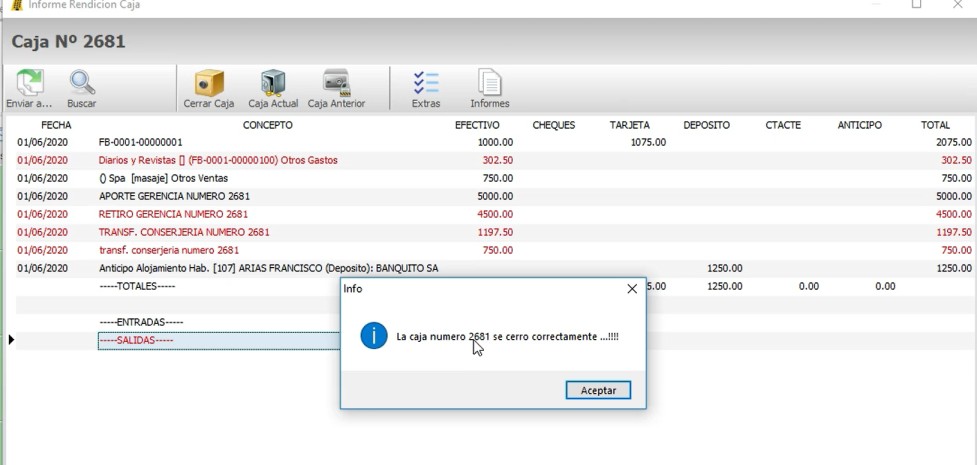Sort by the CONCEPTO column header

267,125
